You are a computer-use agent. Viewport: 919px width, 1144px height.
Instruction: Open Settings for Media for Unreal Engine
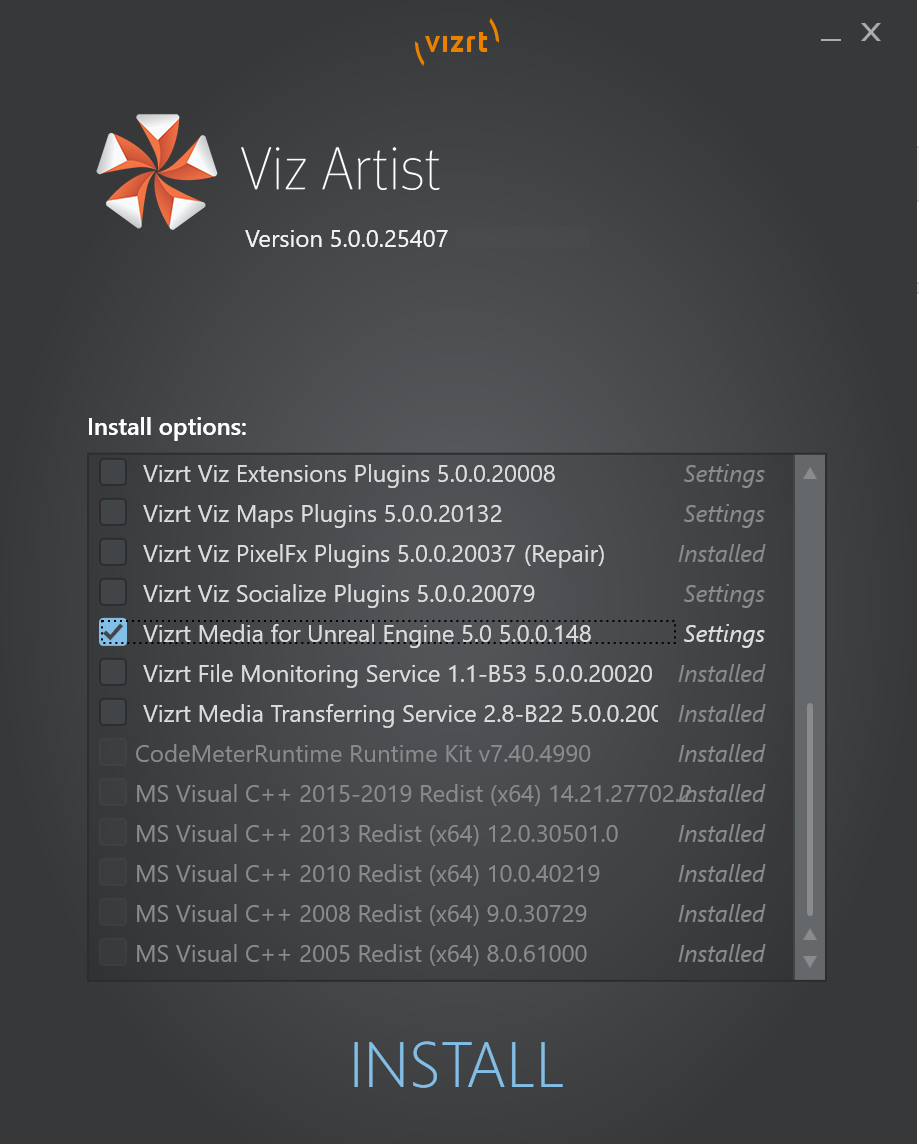(724, 634)
